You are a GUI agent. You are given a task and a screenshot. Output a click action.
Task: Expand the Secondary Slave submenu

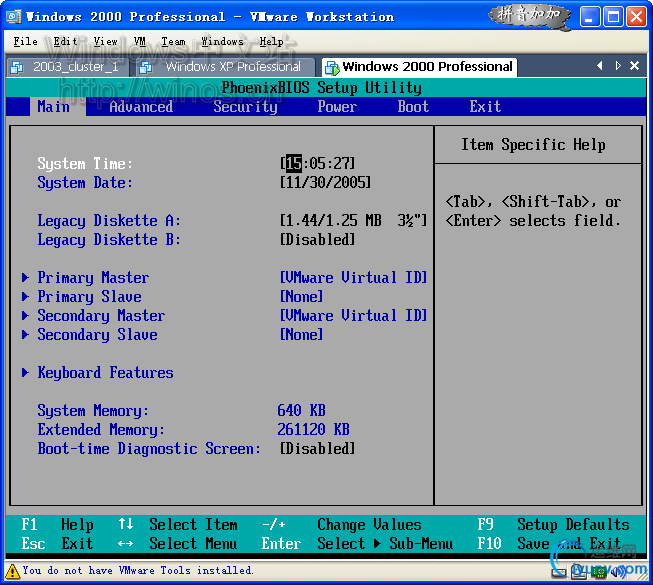click(97, 335)
